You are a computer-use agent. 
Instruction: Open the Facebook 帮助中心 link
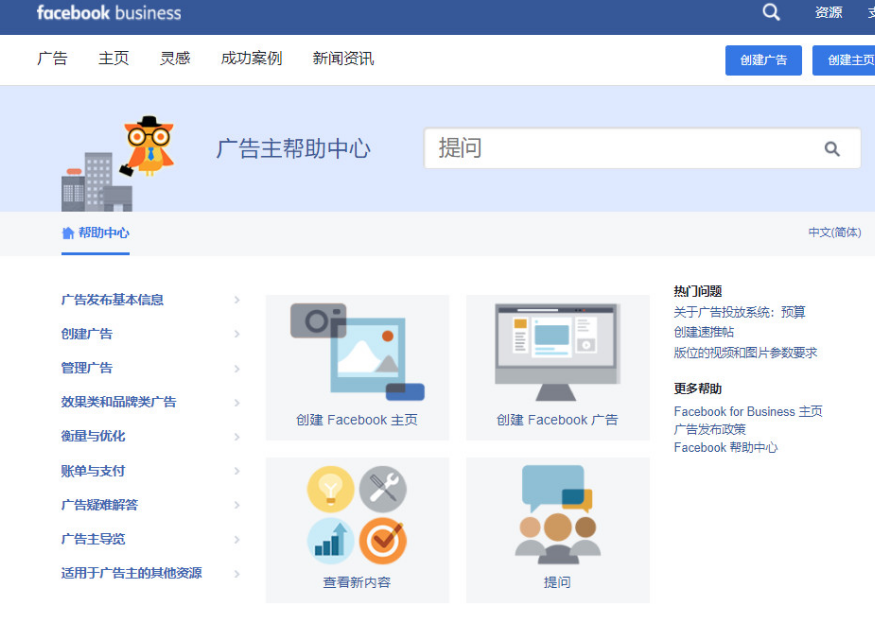pyautogui.click(x=725, y=448)
